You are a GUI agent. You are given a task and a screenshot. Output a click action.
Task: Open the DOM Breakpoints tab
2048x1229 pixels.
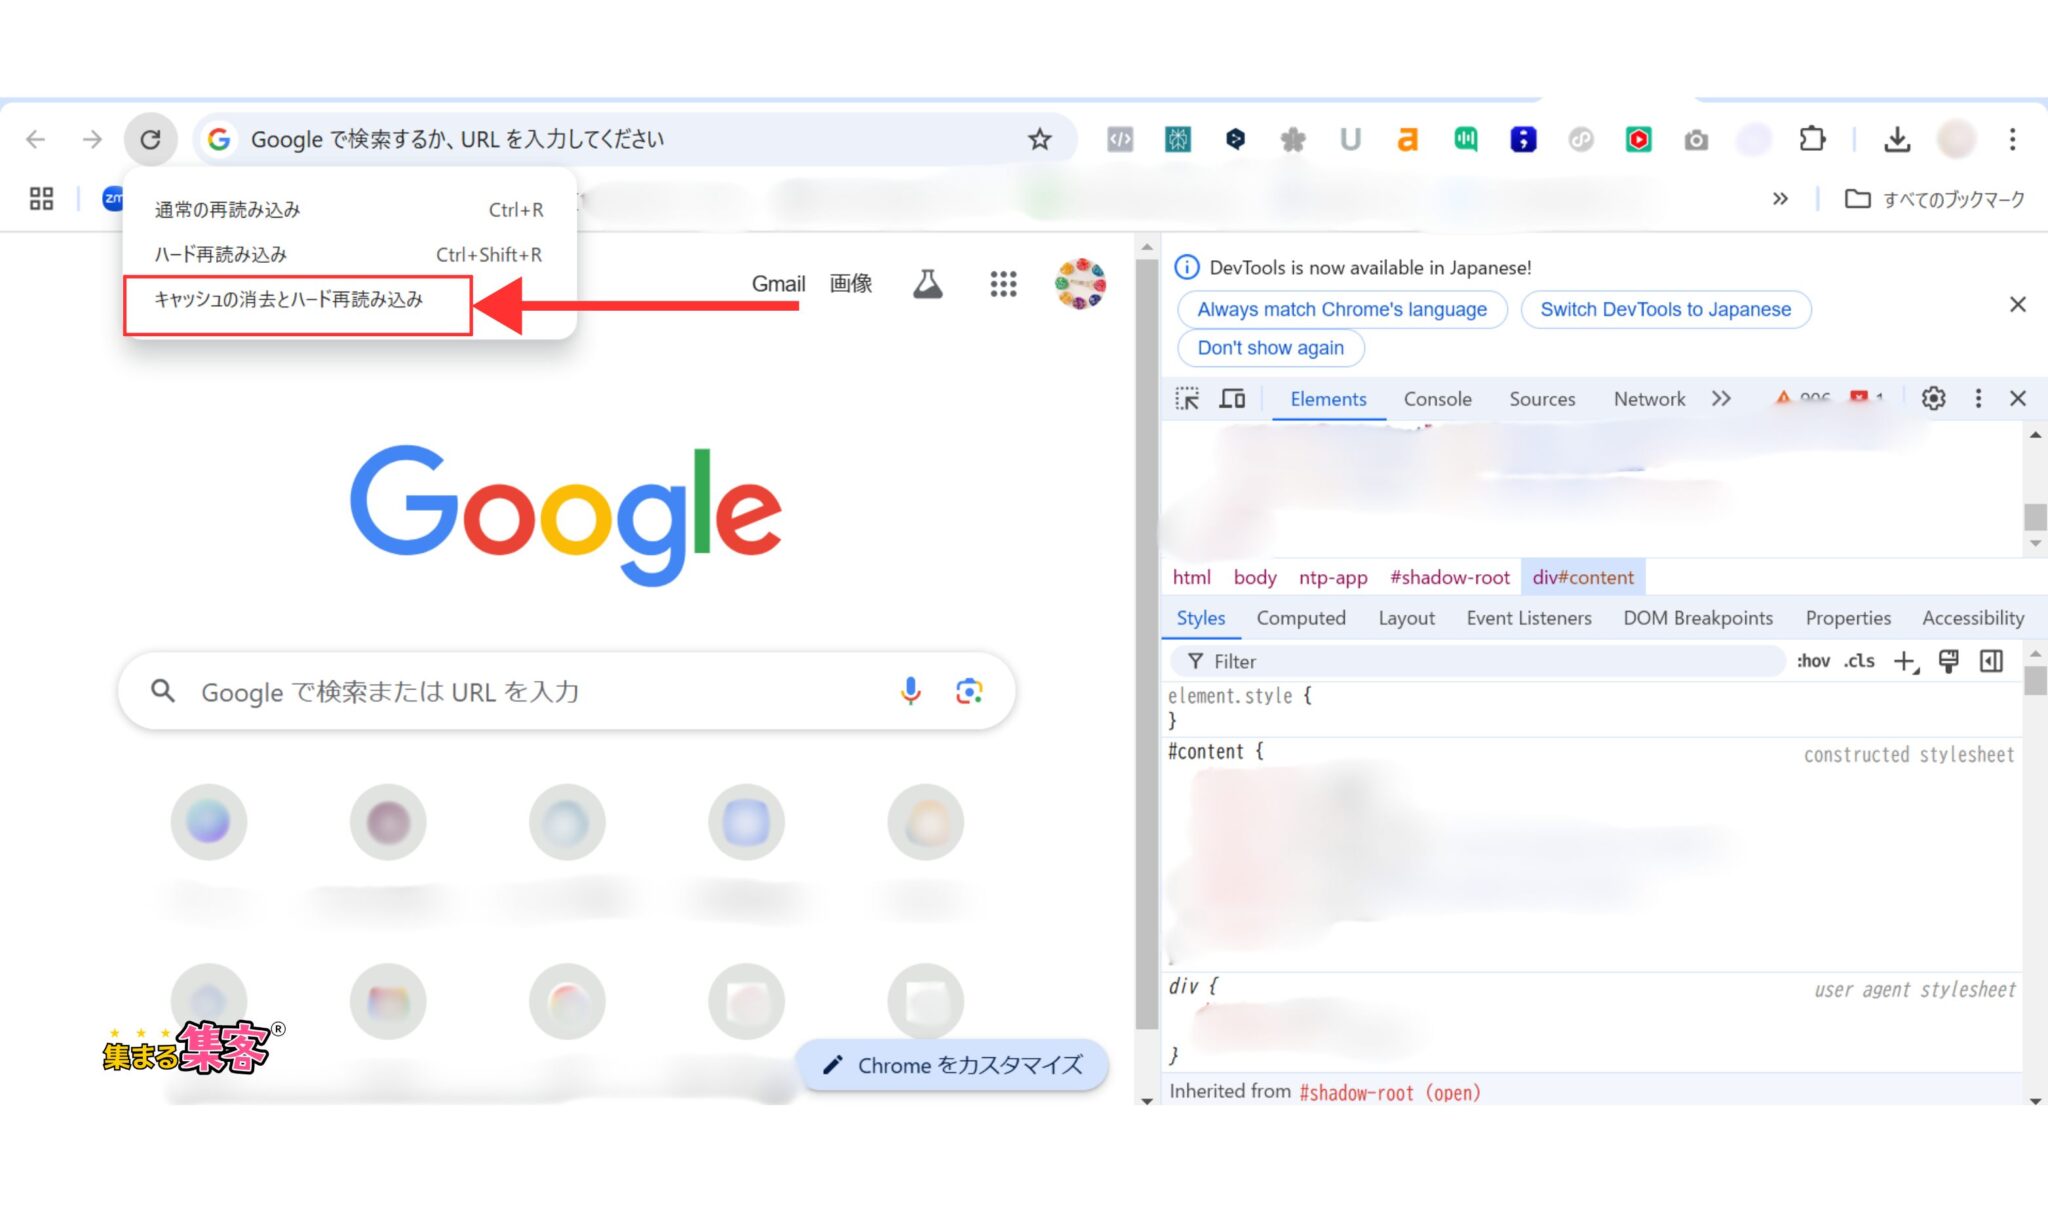coord(1698,618)
